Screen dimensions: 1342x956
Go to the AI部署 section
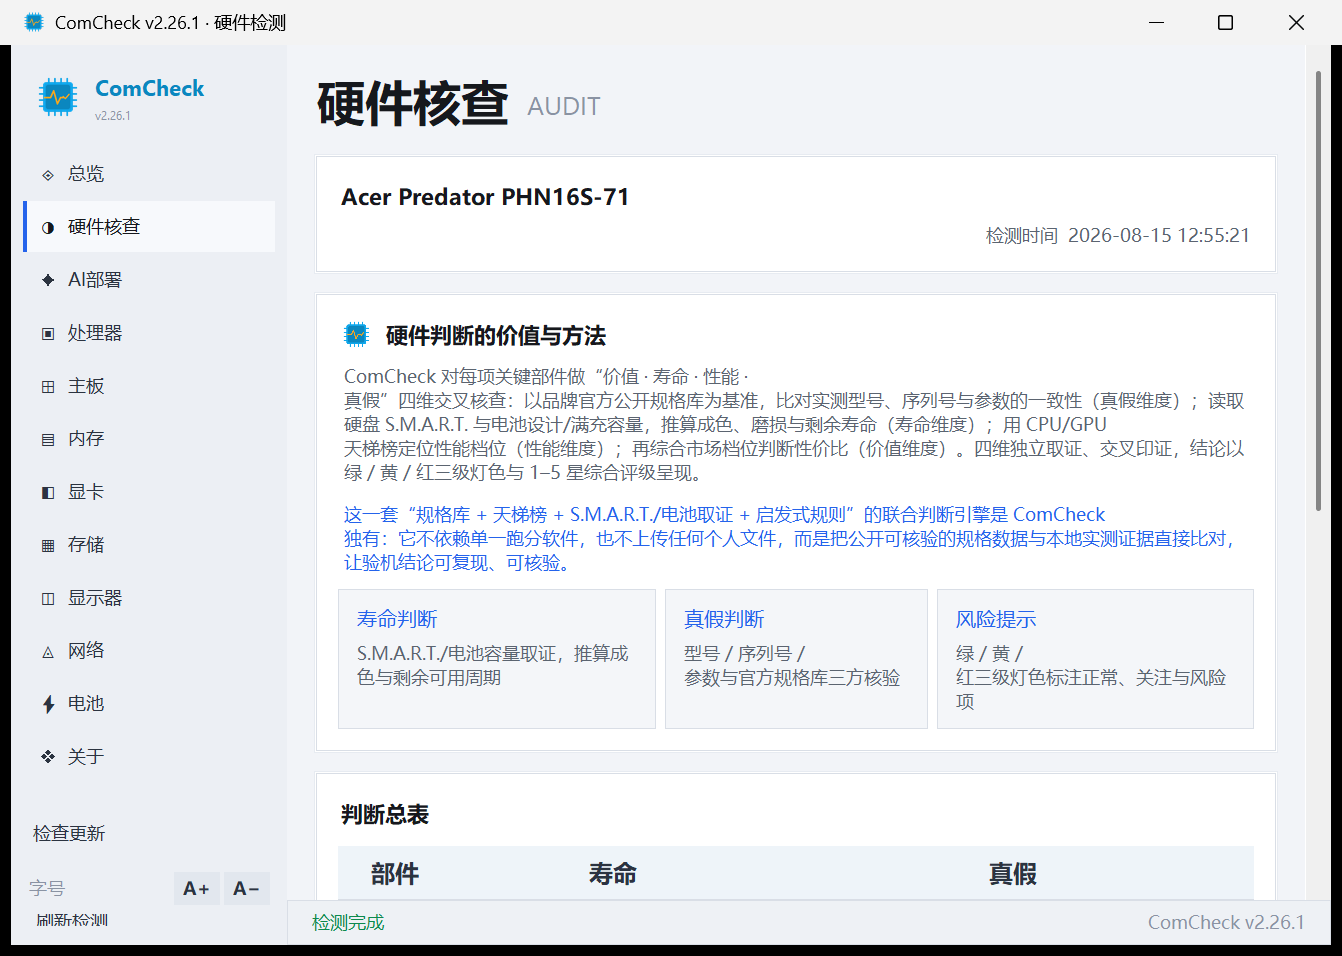[149, 280]
